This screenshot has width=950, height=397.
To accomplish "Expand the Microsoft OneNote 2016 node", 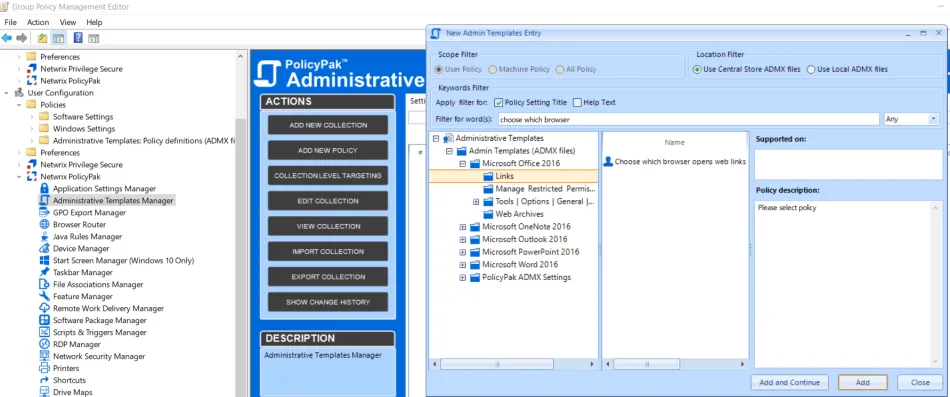I will point(463,227).
